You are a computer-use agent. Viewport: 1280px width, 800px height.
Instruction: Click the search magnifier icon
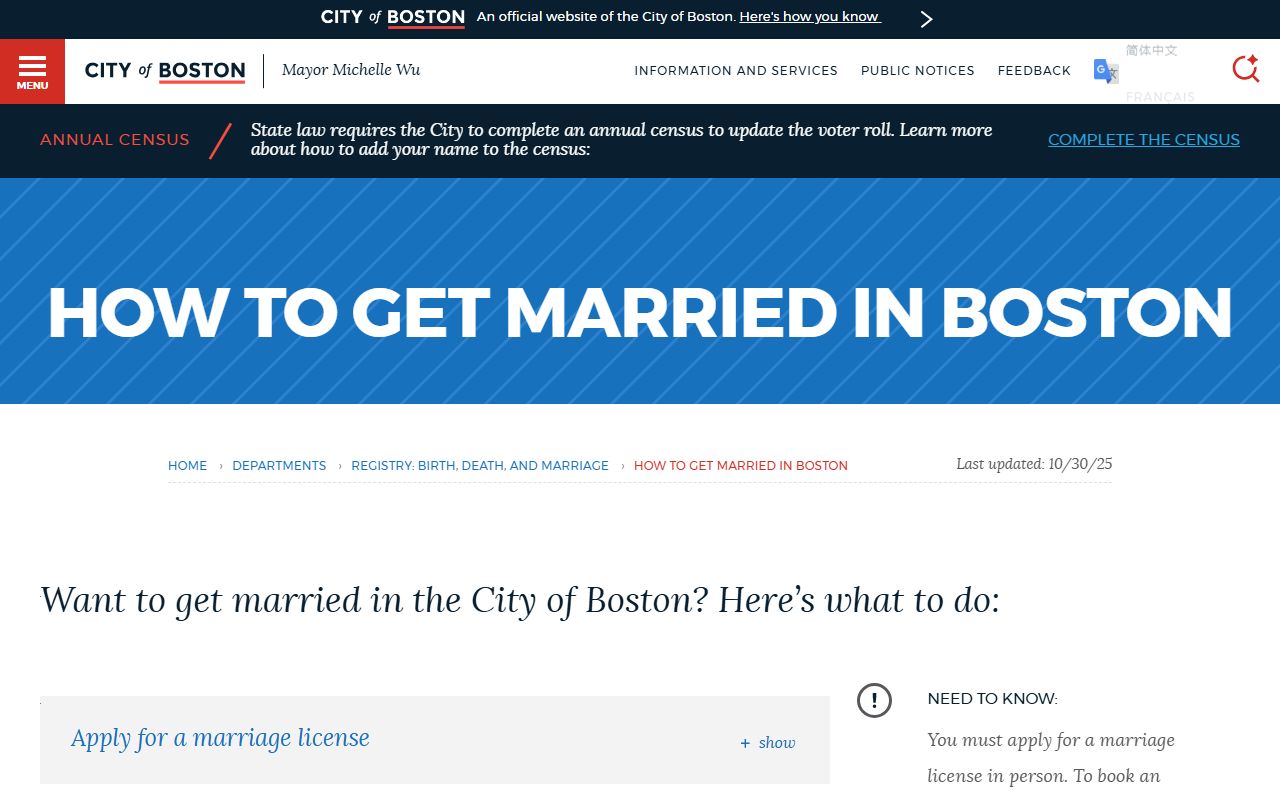click(1245, 69)
